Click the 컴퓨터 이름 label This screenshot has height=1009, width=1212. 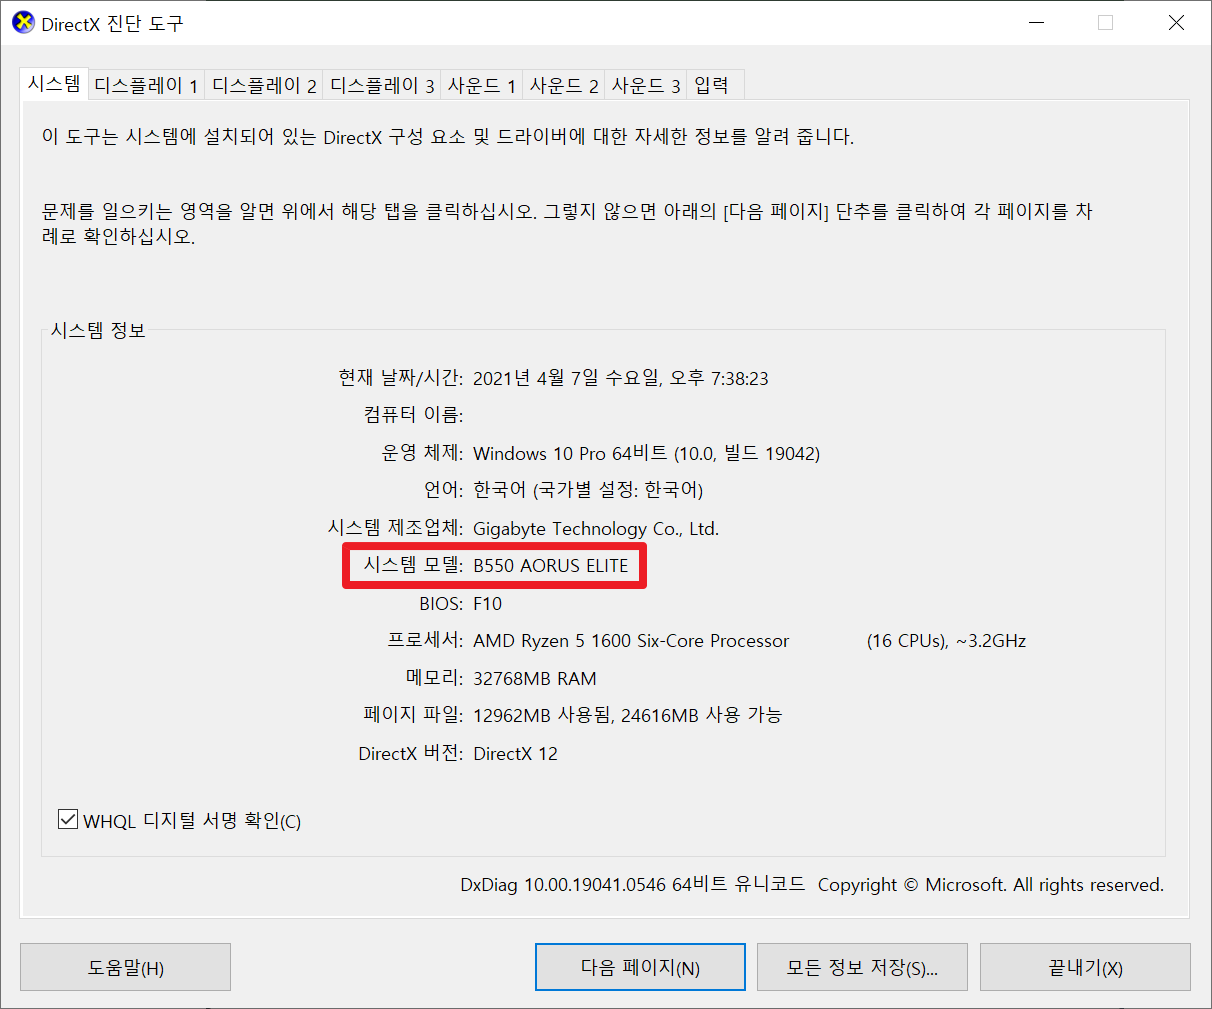(413, 414)
